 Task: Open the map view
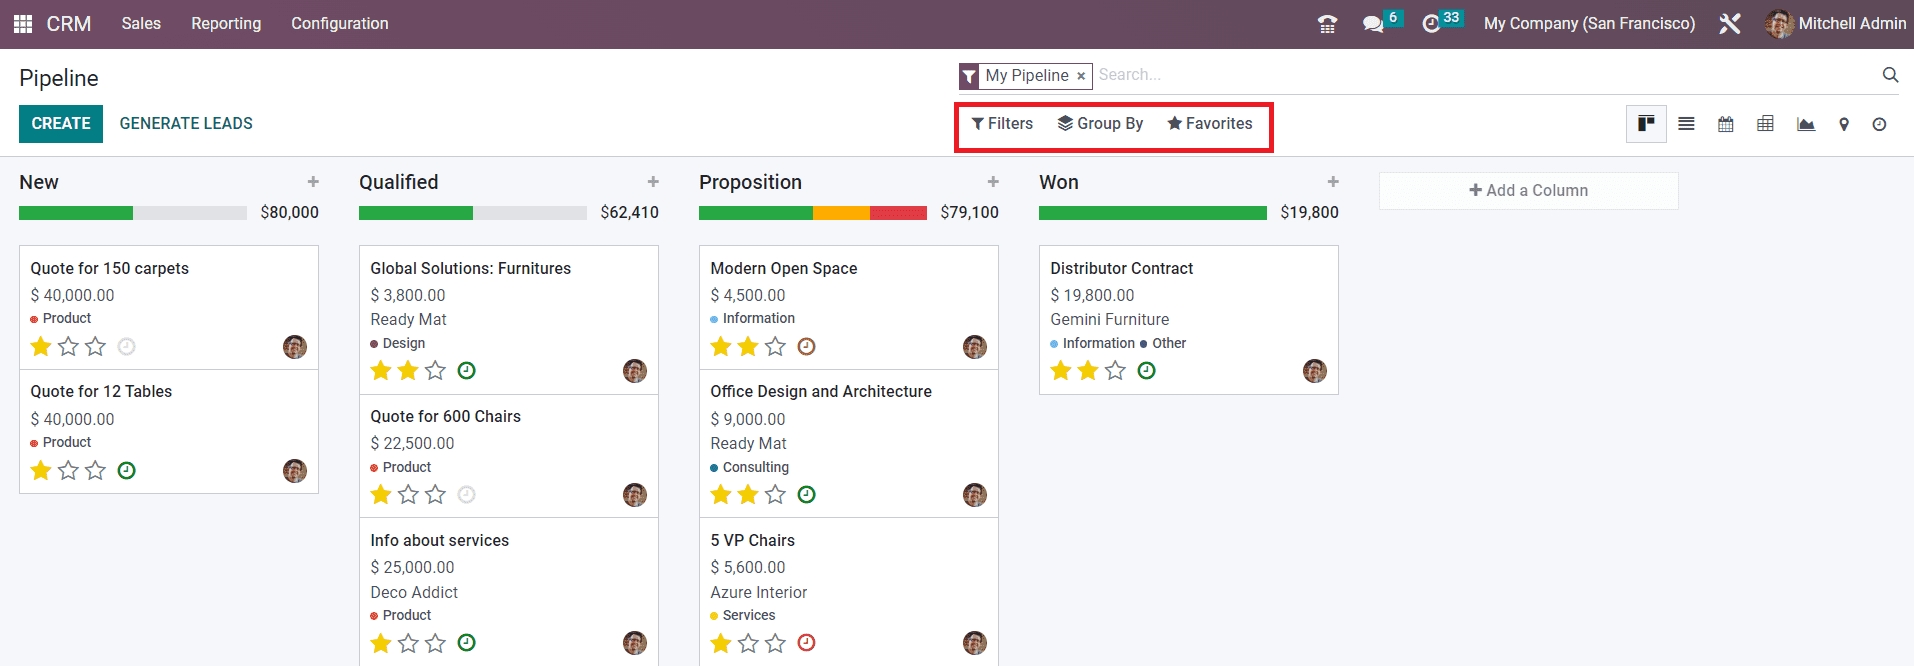pyautogui.click(x=1844, y=124)
